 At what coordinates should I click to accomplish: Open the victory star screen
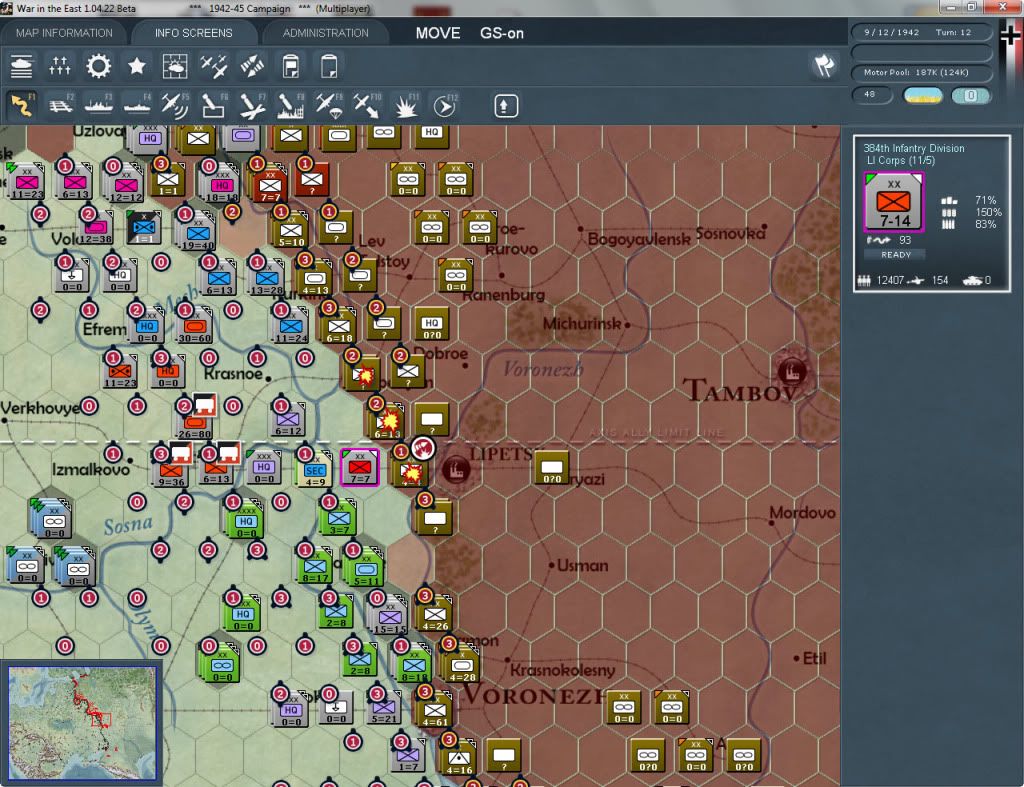[136, 66]
